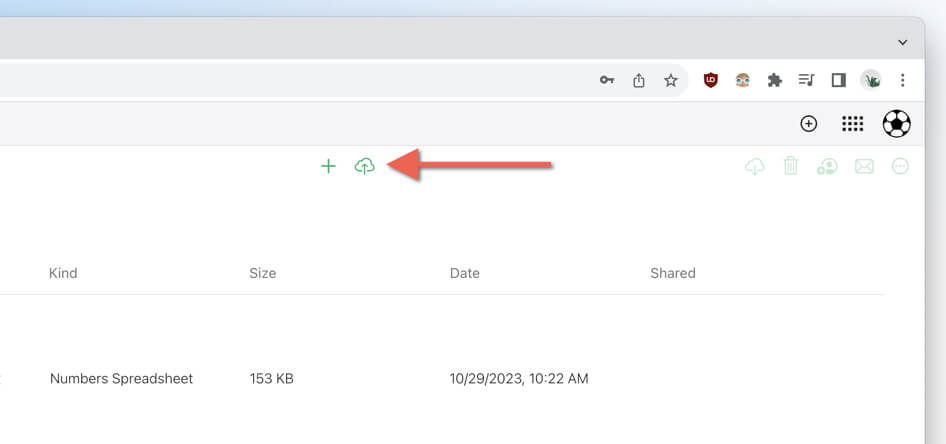The height and width of the screenshot is (444, 946).
Task: Open the uBlock Origin extension
Action: (x=711, y=80)
